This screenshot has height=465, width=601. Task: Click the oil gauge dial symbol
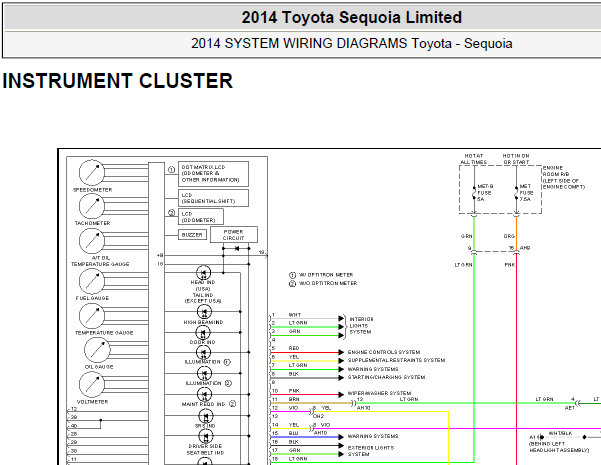[x=97, y=350]
